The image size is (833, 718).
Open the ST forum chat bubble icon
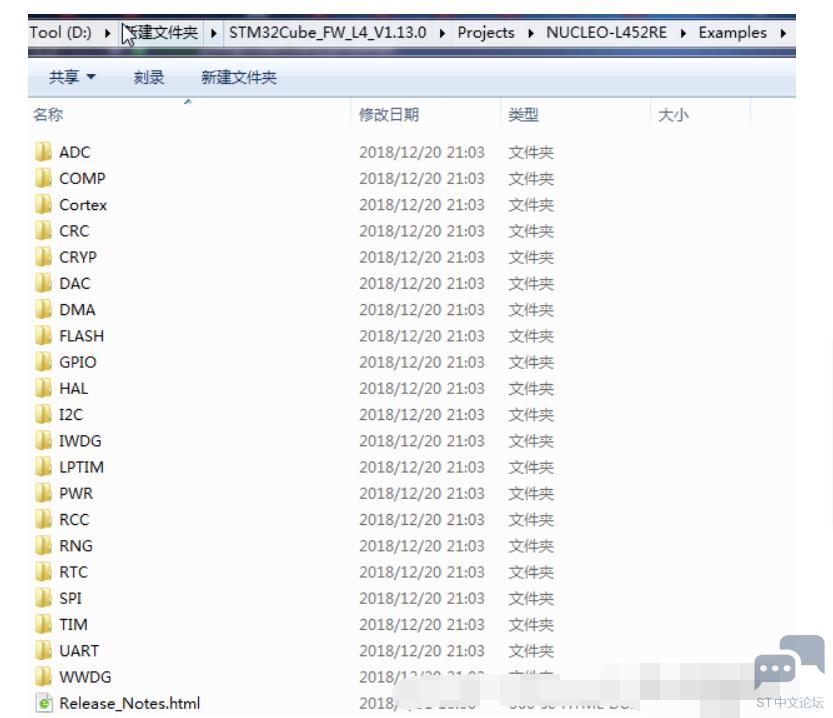(x=789, y=662)
